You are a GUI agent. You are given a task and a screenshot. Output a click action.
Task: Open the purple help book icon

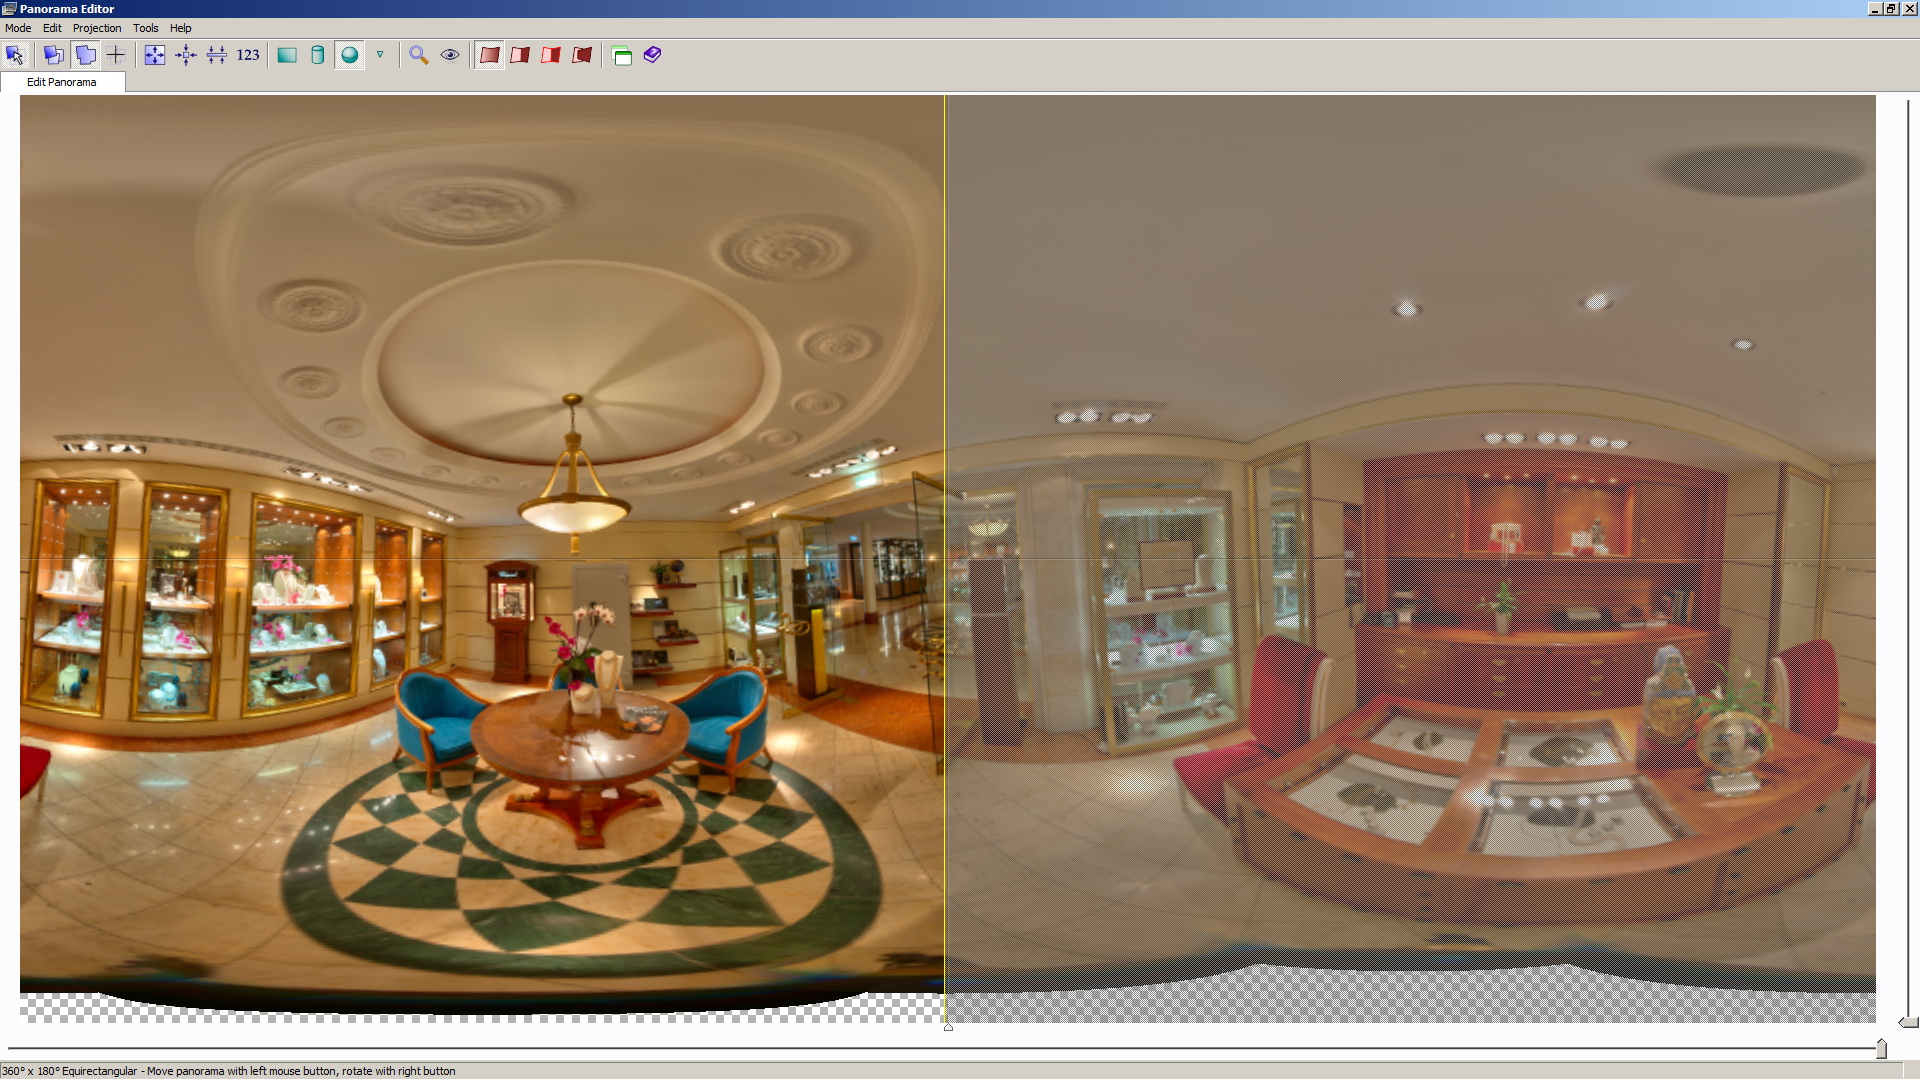[x=653, y=55]
